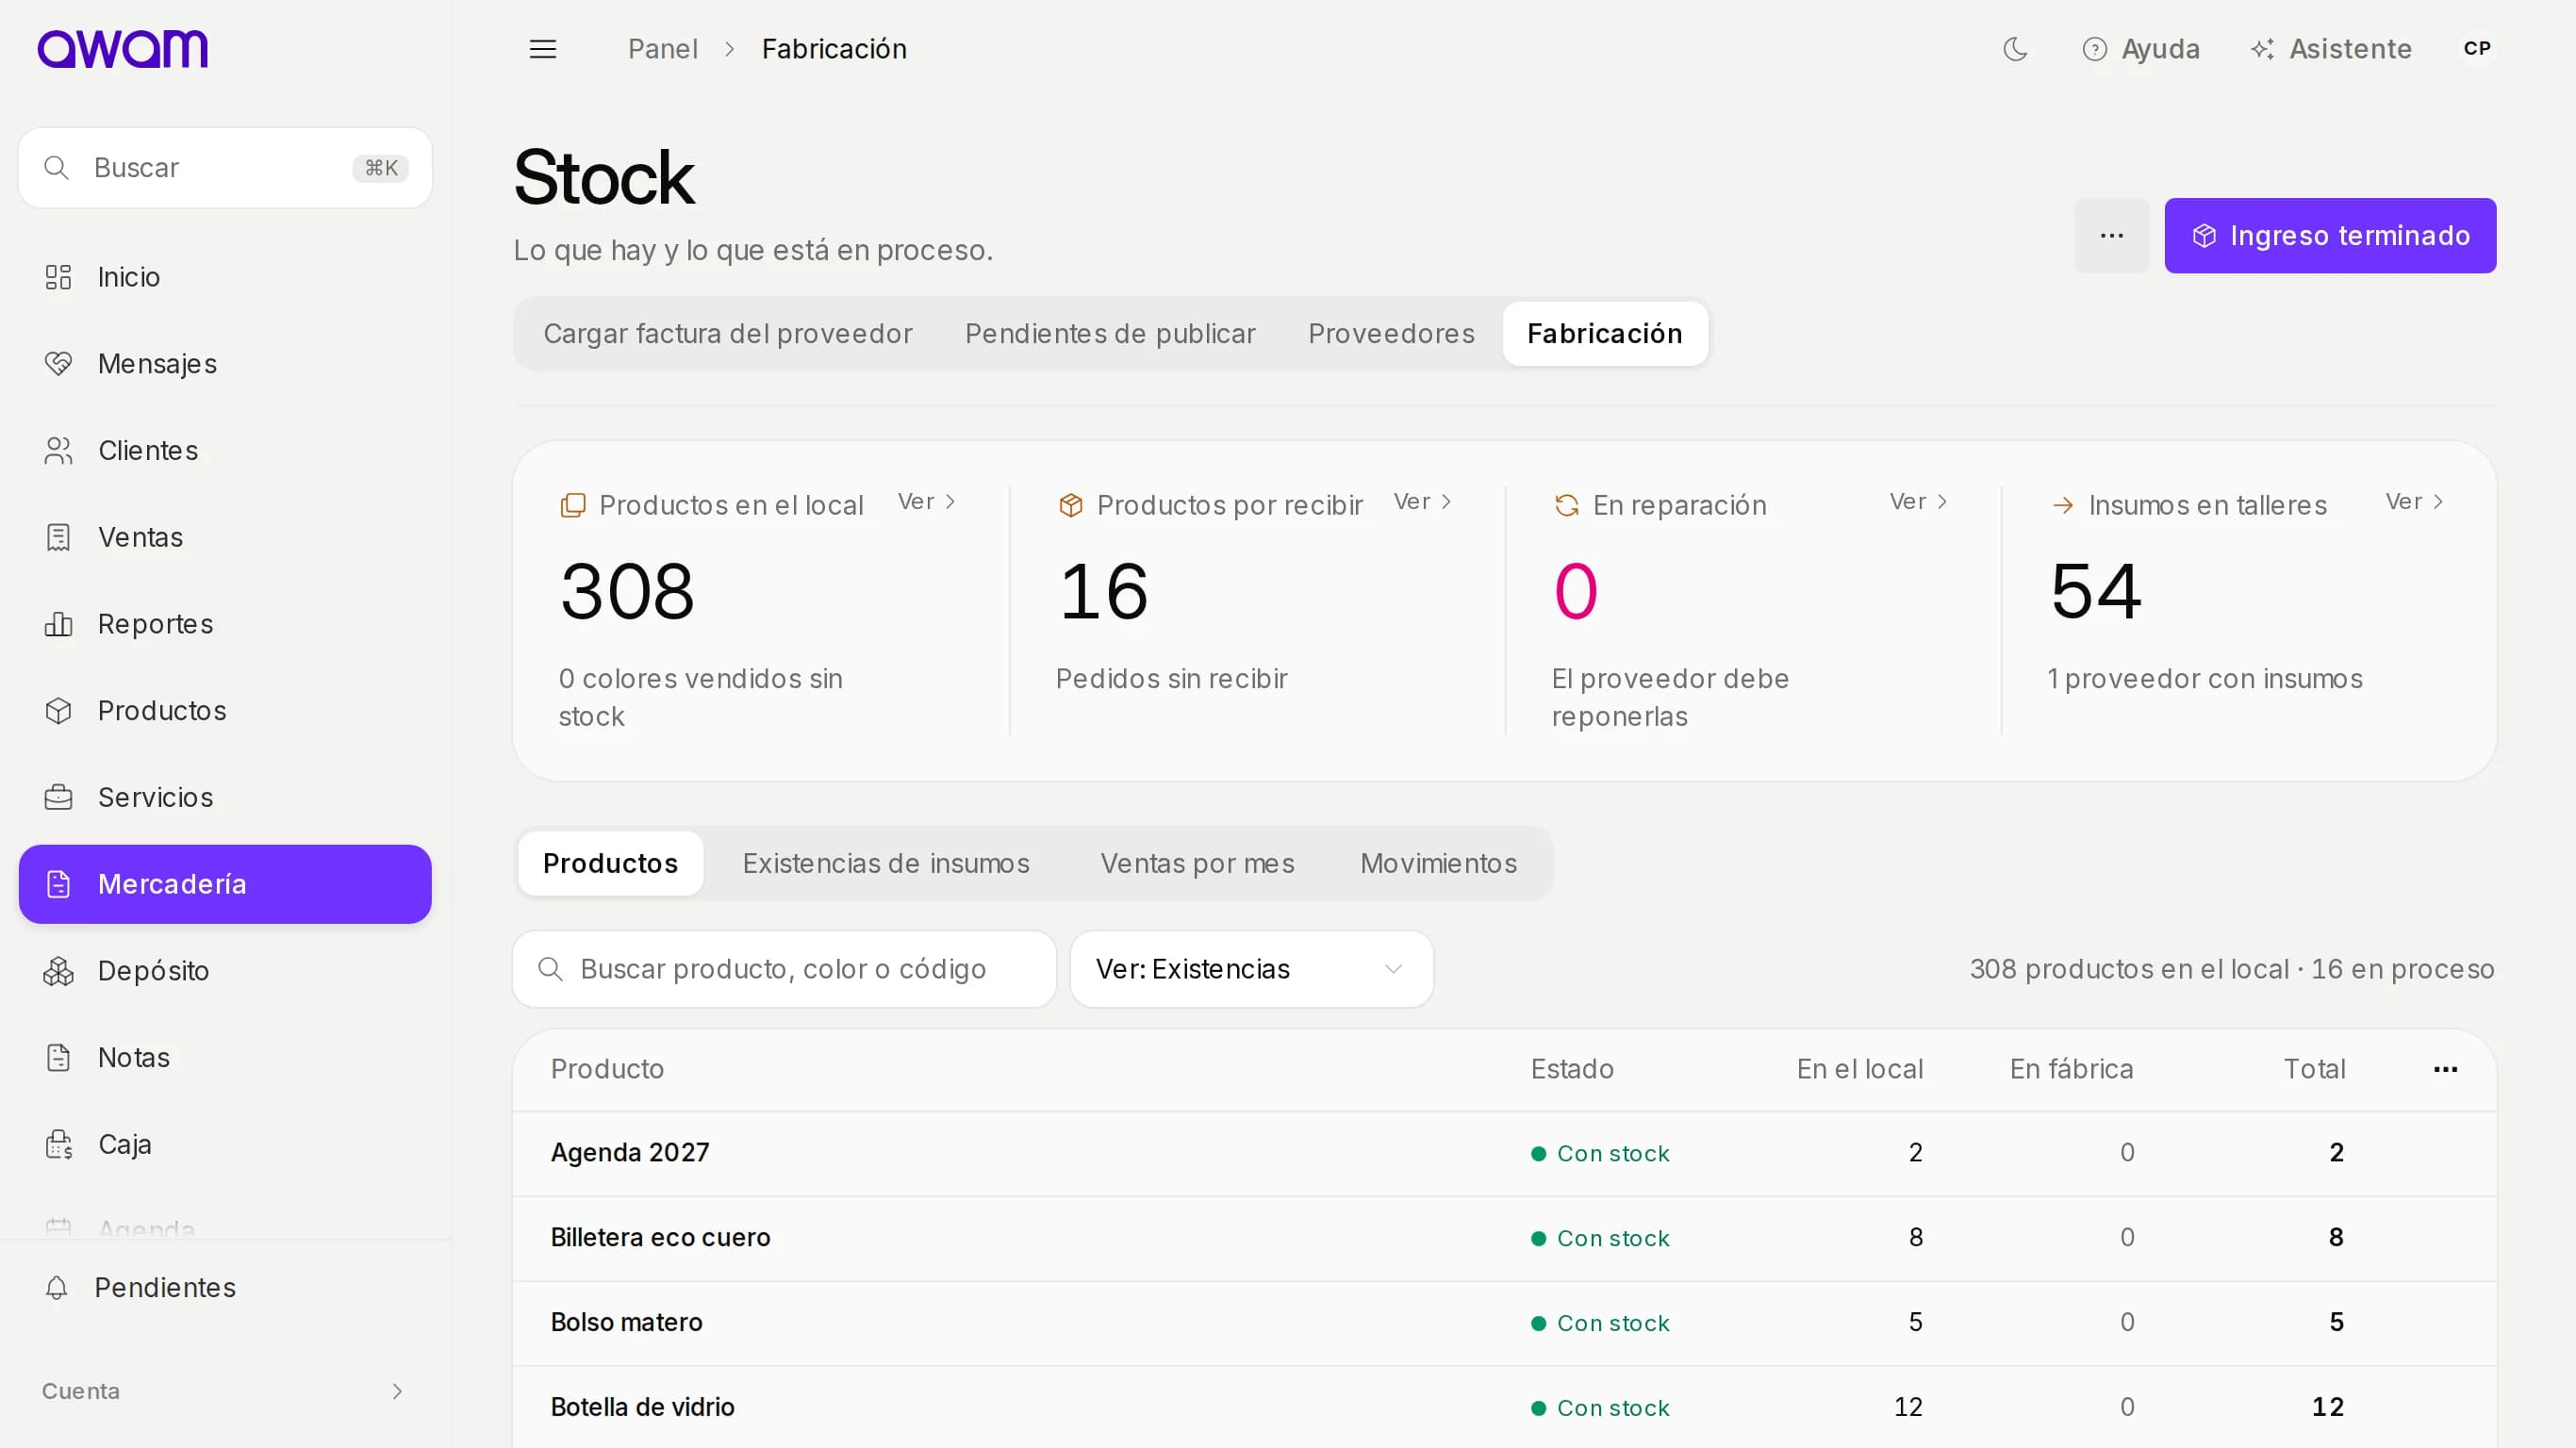Open Mensajes in sidebar
Viewport: 2576px width, 1448px height.
tap(225, 364)
